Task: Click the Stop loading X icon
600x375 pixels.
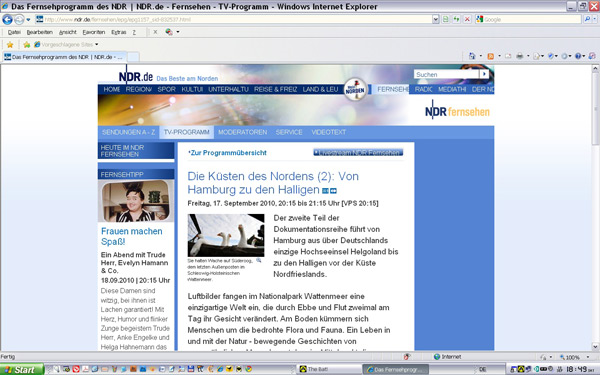Action: tap(467, 19)
